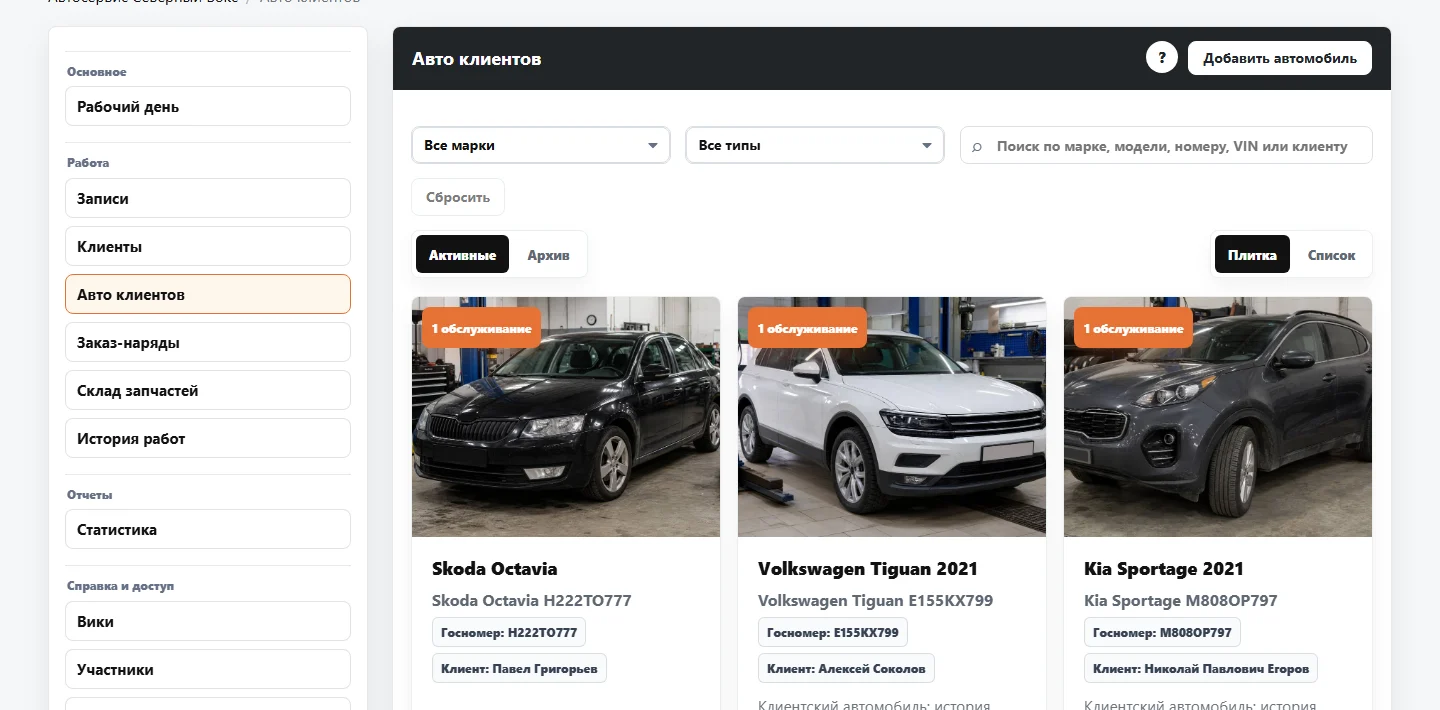
Task: Select Список view mode
Action: pos(1331,255)
